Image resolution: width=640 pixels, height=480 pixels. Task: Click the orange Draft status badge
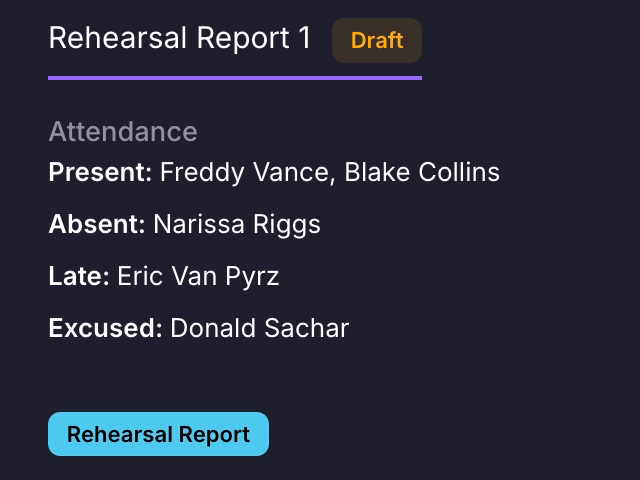pos(377,40)
